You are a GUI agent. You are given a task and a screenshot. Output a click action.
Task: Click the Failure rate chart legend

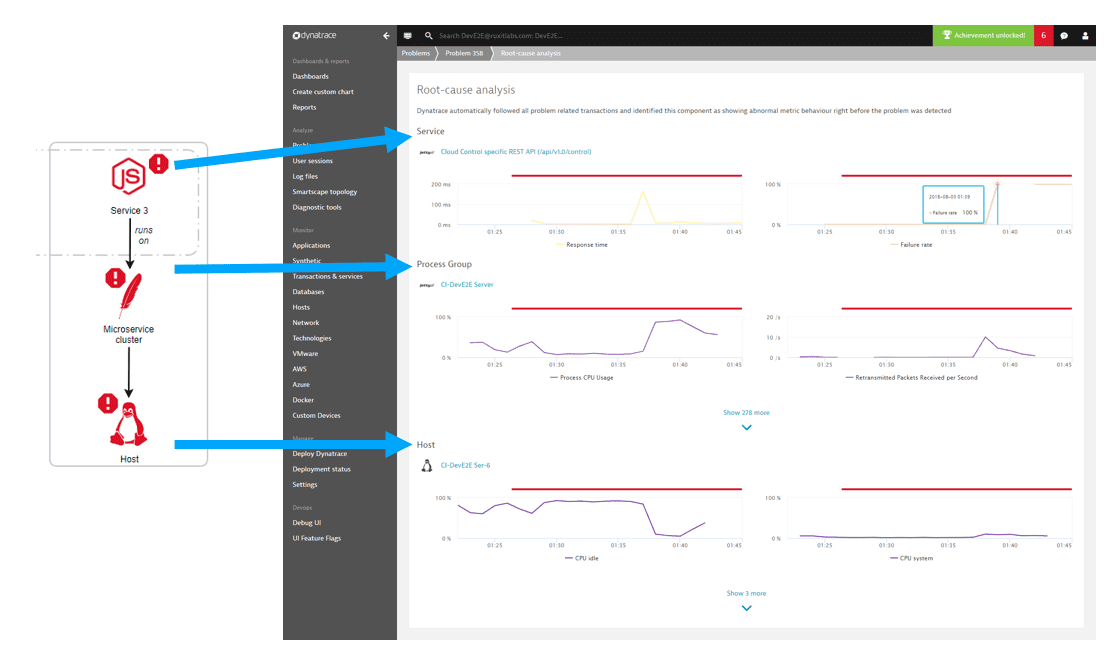click(912, 245)
